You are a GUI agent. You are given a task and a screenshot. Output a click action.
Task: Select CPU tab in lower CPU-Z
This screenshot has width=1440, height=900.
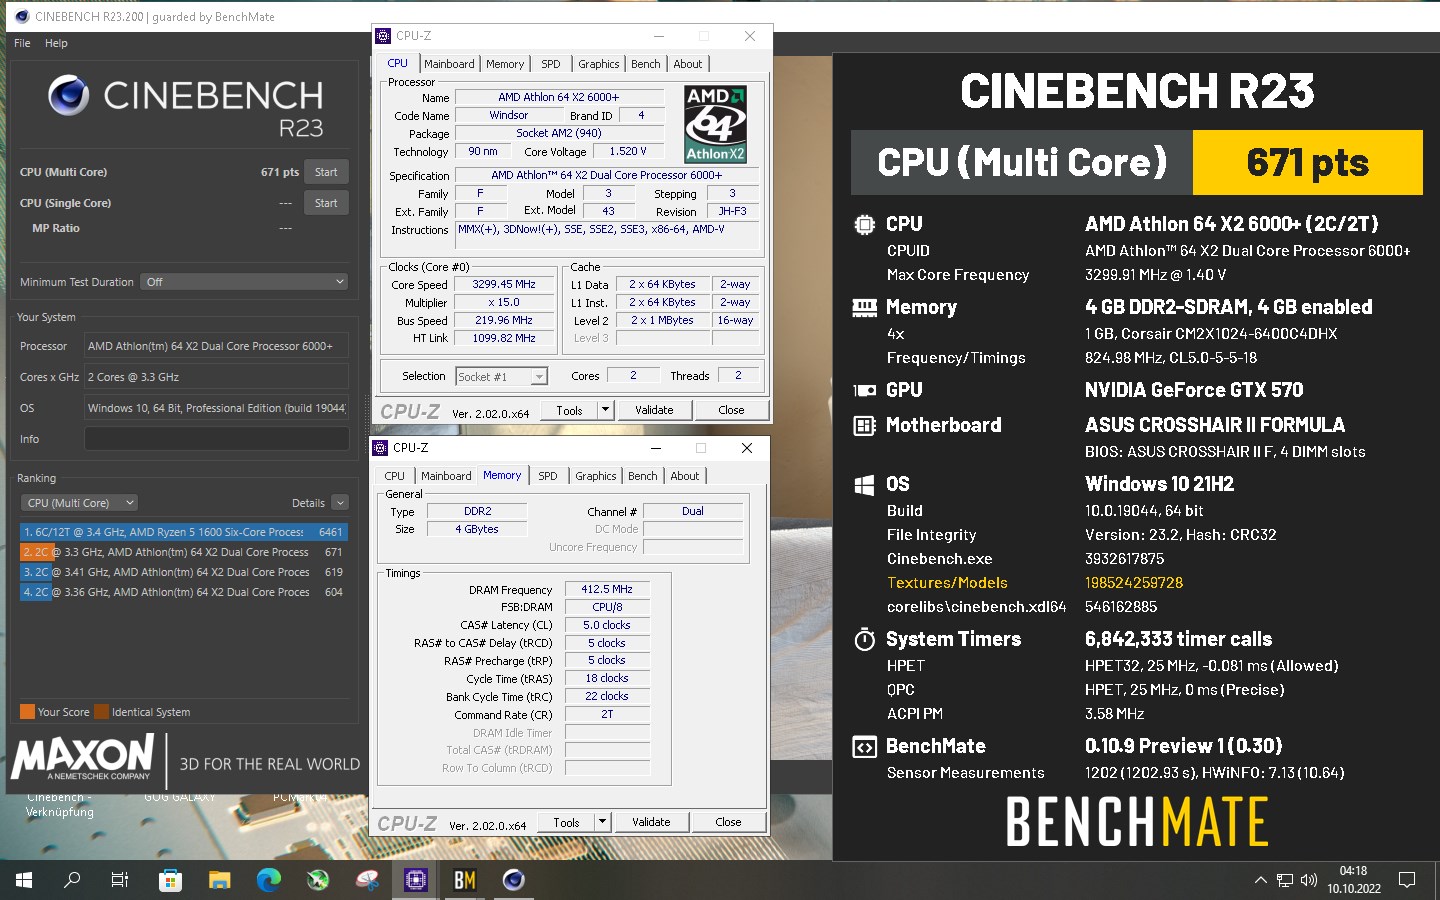tap(394, 476)
